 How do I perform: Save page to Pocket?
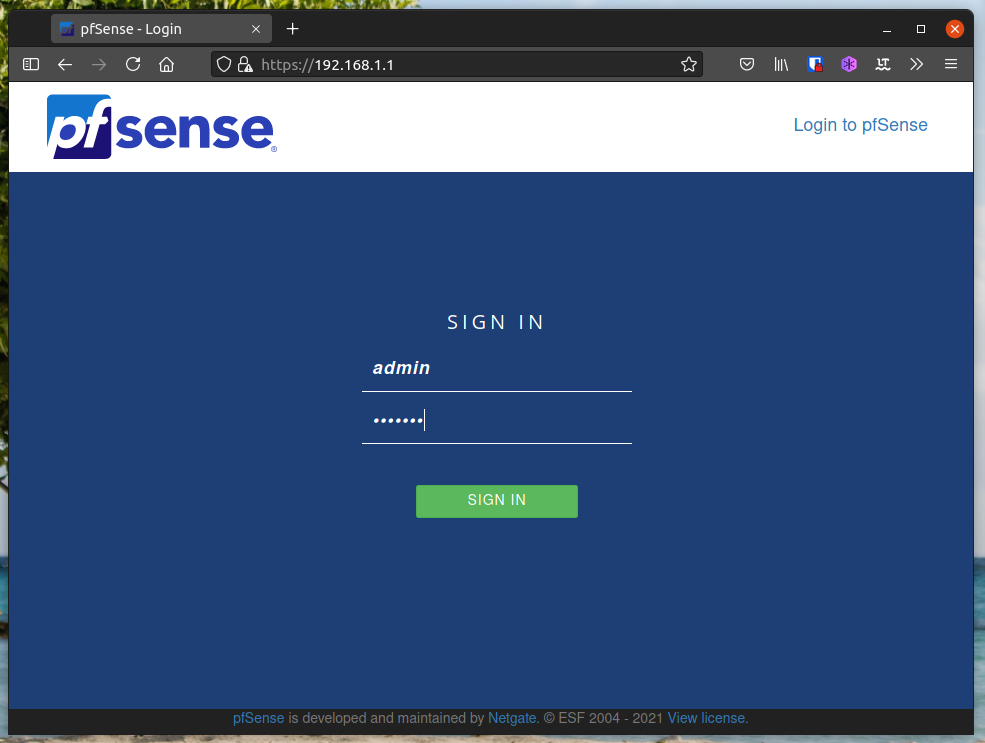(x=746, y=64)
